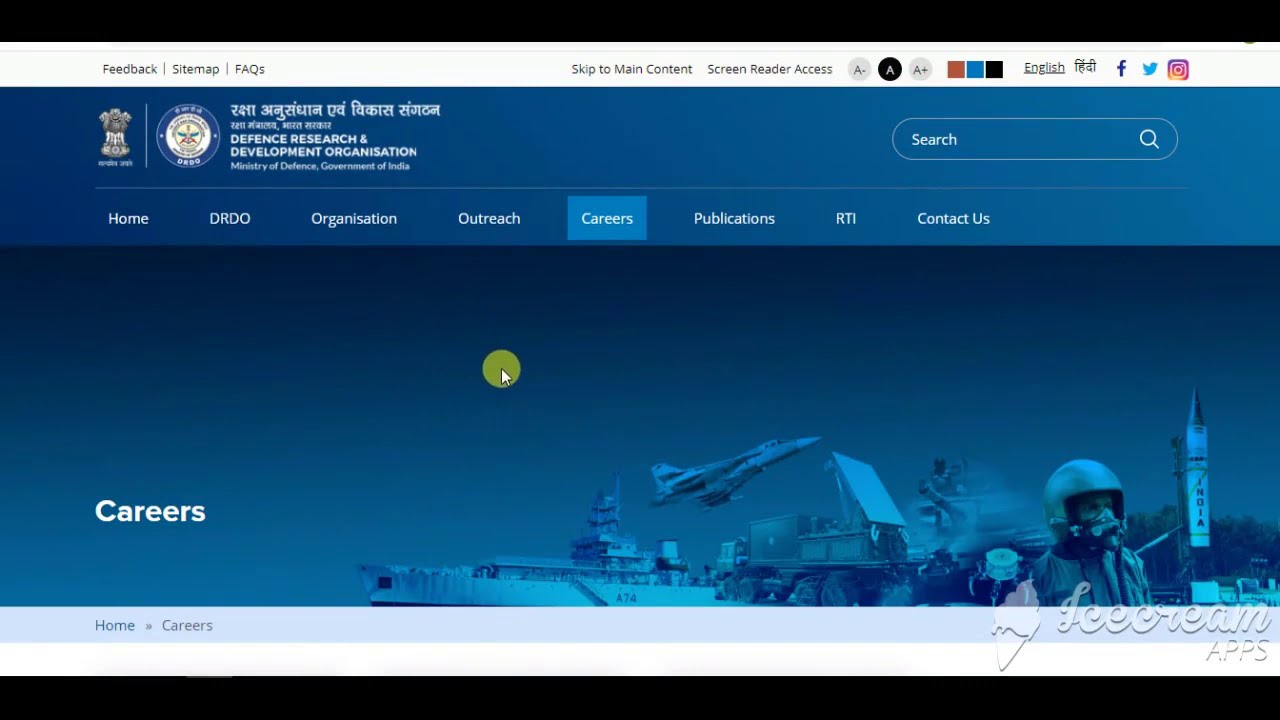
Task: Click the DRDO circular logo
Action: click(188, 135)
